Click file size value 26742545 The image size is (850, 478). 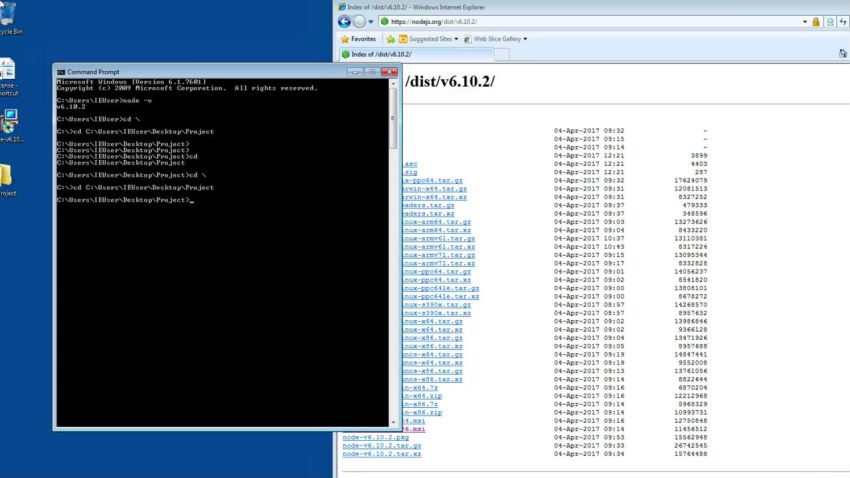[x=691, y=445]
